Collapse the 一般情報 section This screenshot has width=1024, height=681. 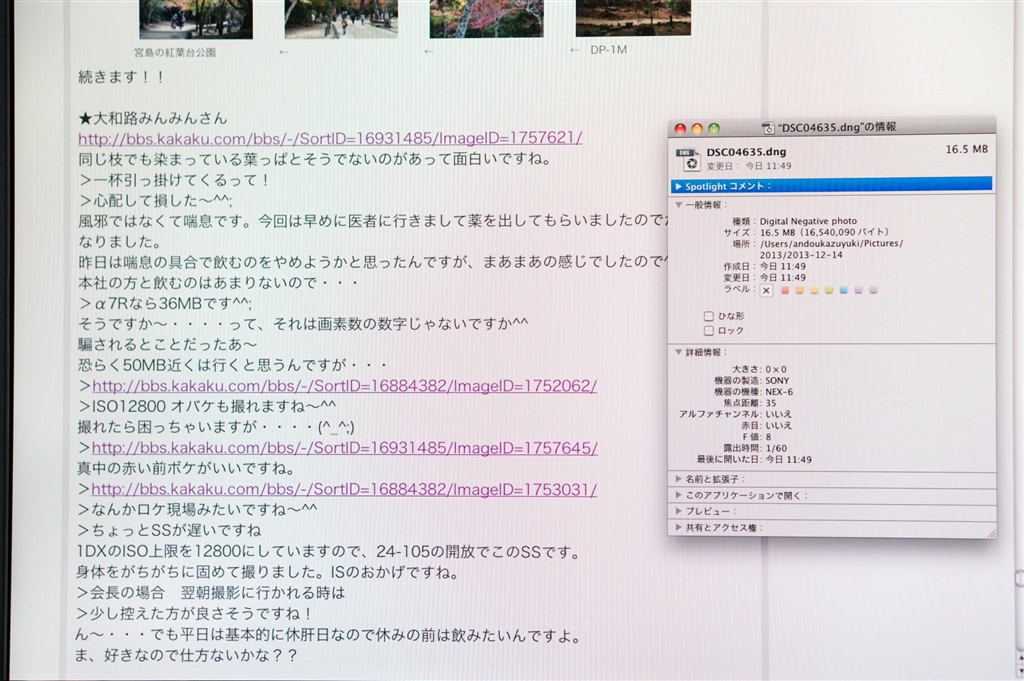coord(679,204)
